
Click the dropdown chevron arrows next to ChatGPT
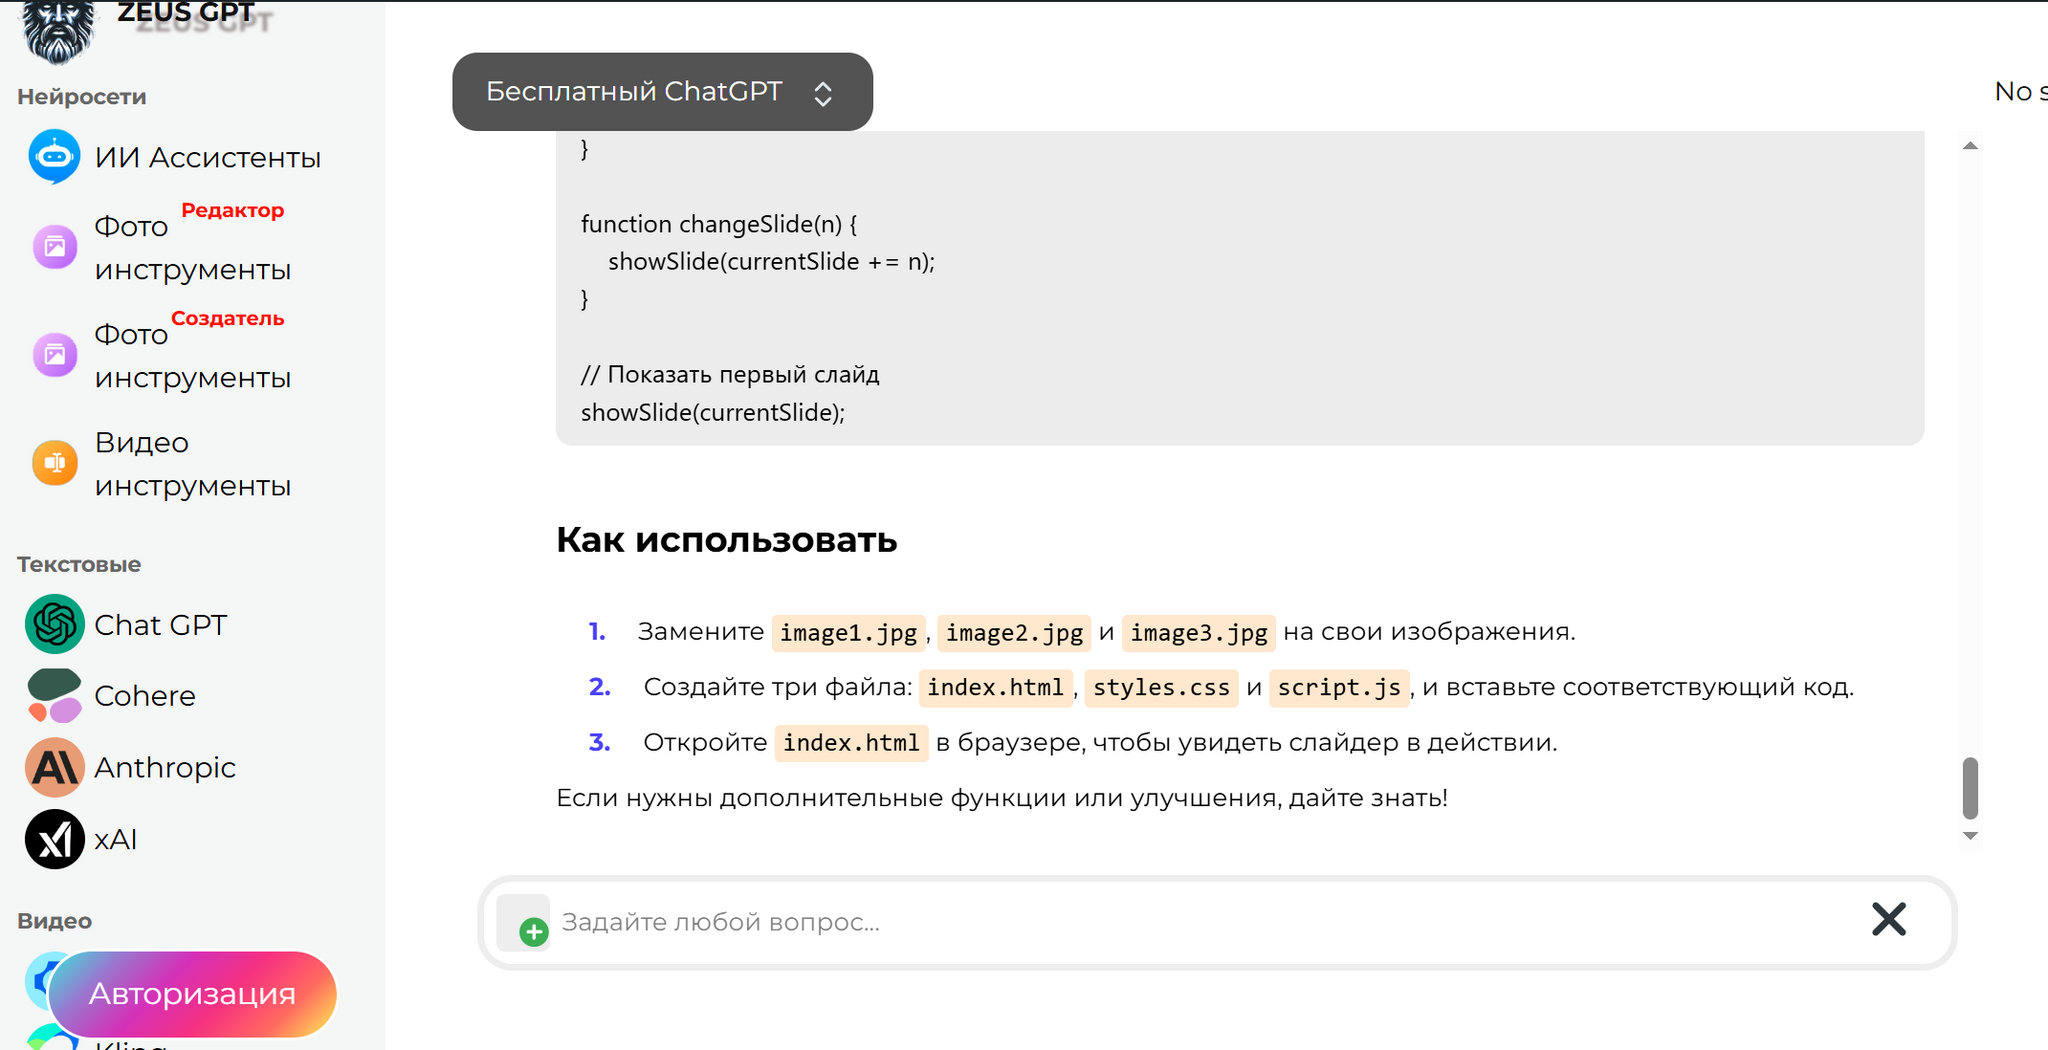click(823, 94)
